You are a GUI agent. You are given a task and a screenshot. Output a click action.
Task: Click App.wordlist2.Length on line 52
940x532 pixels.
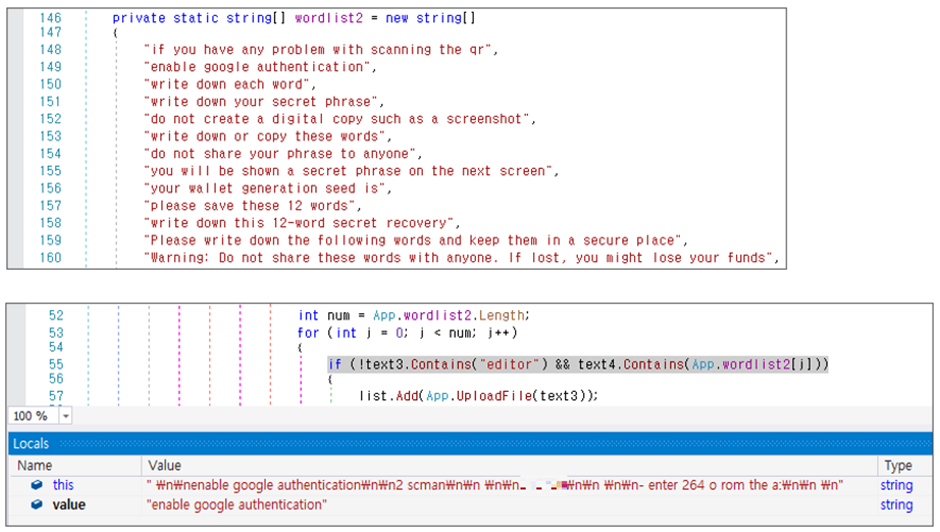coord(451,315)
